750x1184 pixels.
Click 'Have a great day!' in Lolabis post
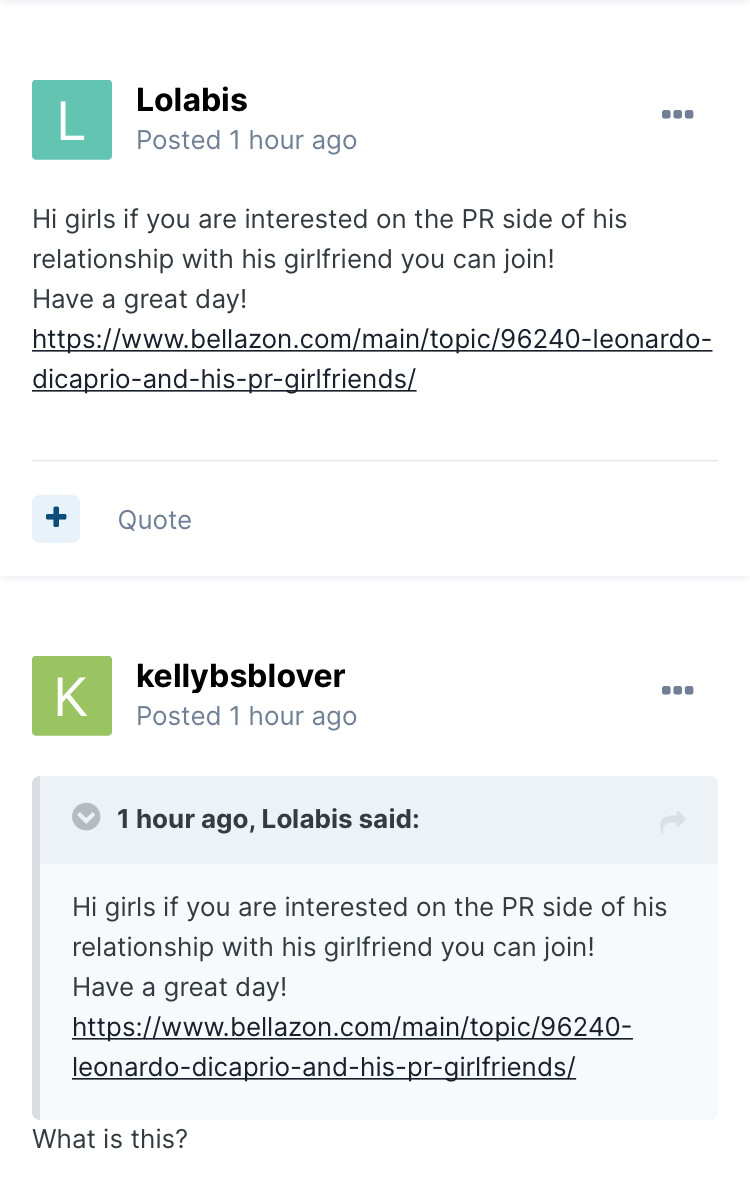tap(139, 299)
